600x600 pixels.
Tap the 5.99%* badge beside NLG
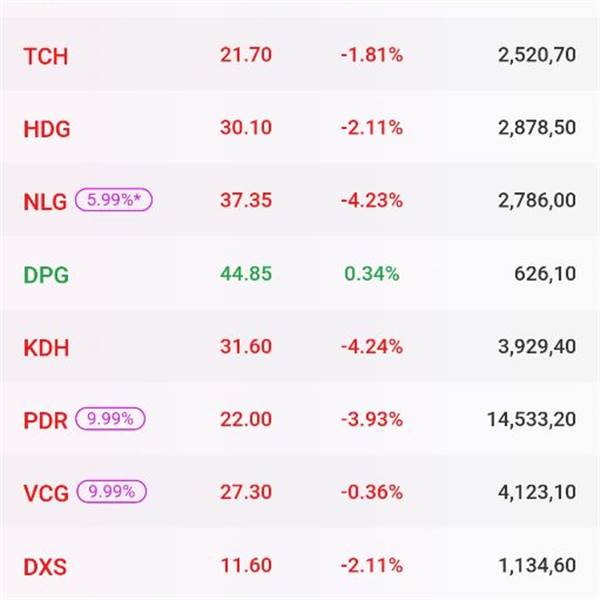(x=113, y=200)
